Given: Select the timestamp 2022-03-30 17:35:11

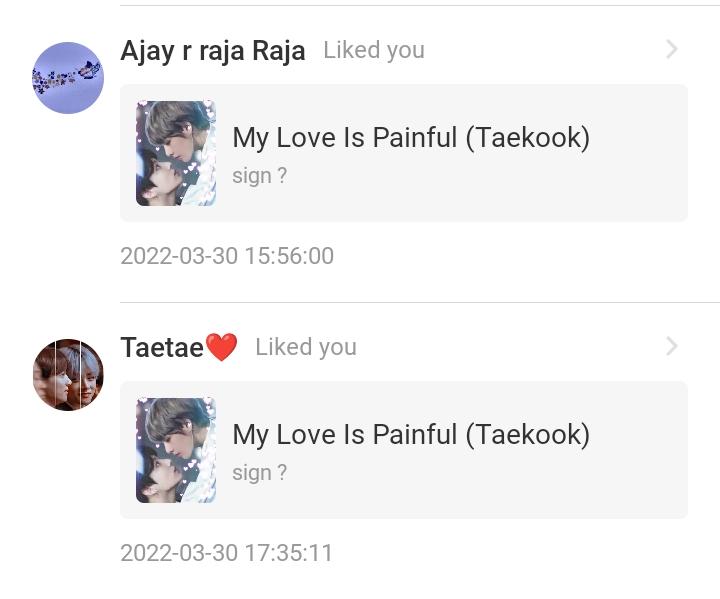Looking at the screenshot, I should point(227,553).
